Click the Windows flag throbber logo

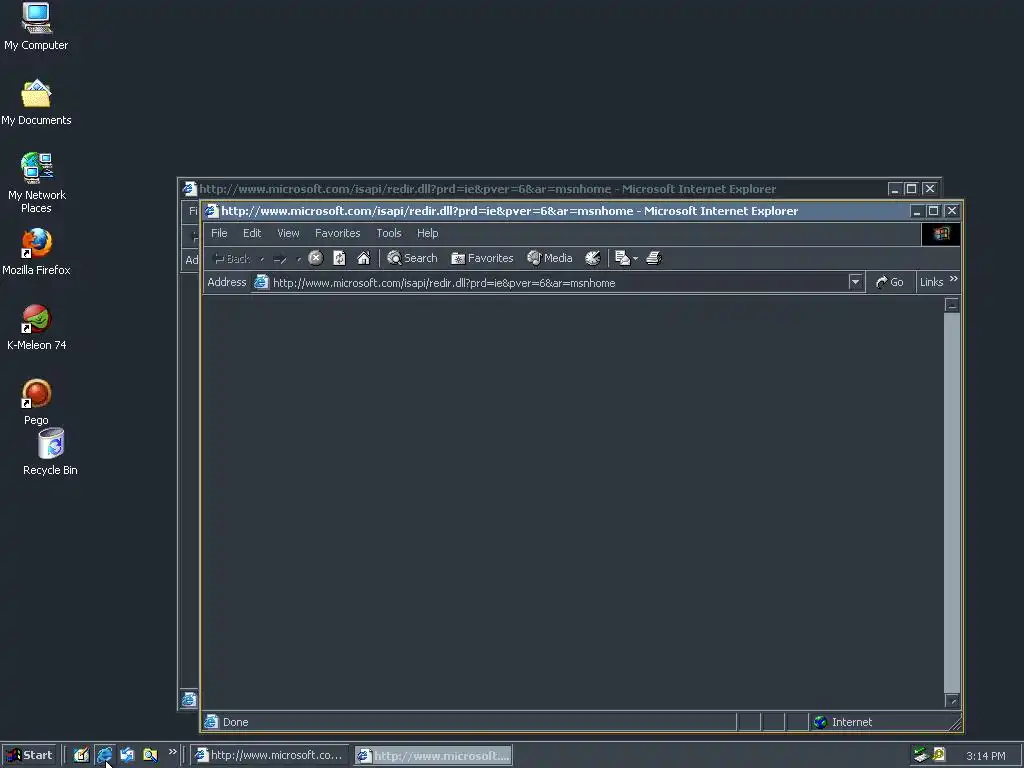click(x=941, y=234)
